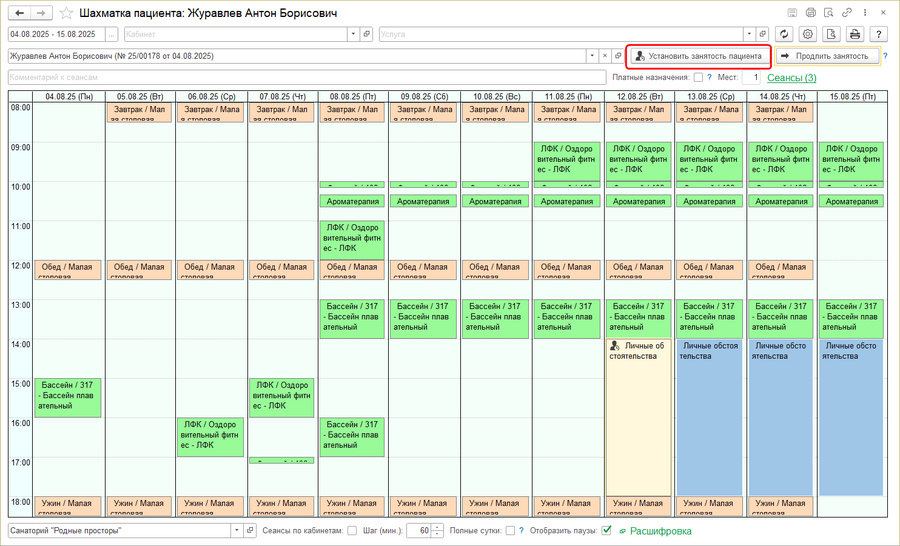This screenshot has width=900, height=546.
Task: Select Ужин block on 14.08.25
Action: pos(781,506)
